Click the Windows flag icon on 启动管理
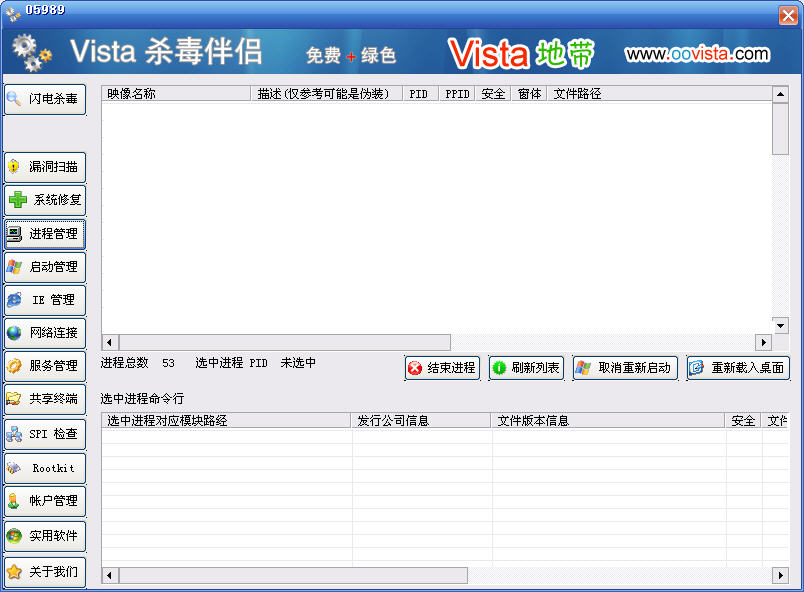This screenshot has width=804, height=592. click(14, 267)
